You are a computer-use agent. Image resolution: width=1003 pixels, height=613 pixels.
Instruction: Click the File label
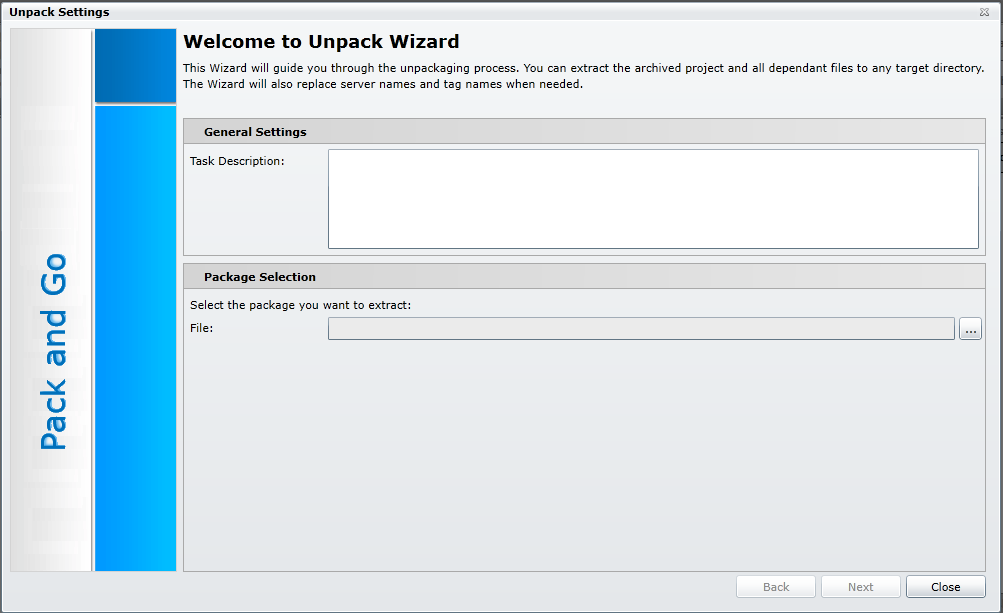click(202, 328)
